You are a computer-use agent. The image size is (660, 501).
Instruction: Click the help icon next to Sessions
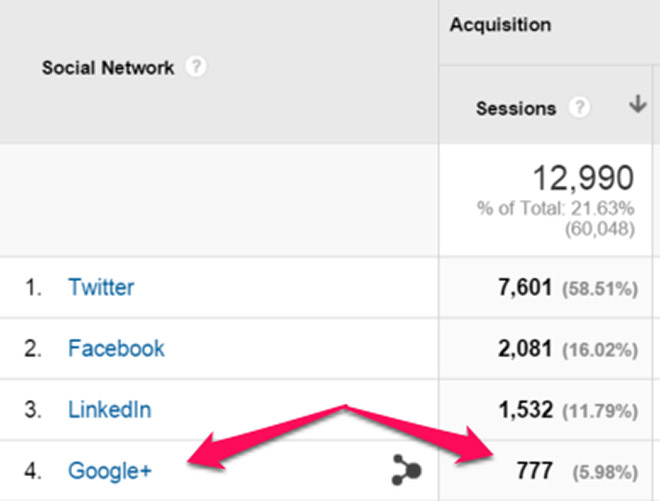click(x=578, y=108)
